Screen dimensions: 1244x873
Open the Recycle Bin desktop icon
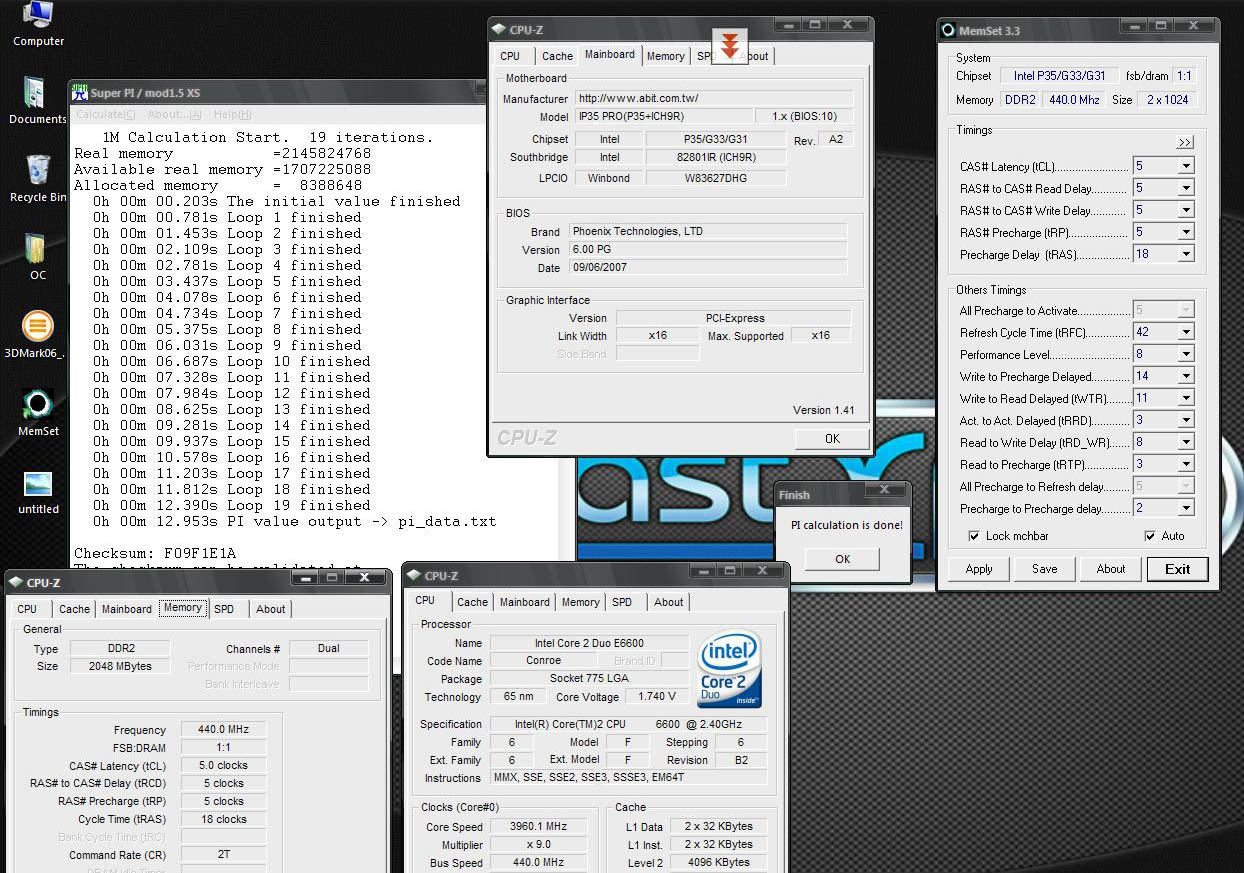(x=38, y=178)
